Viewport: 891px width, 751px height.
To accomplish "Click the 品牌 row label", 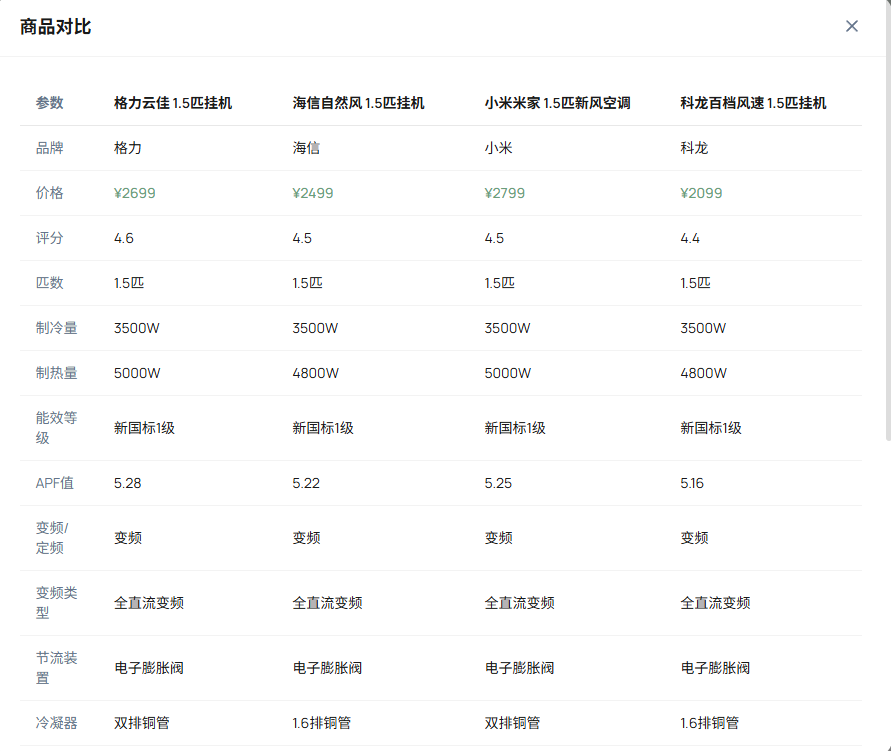I will point(49,148).
